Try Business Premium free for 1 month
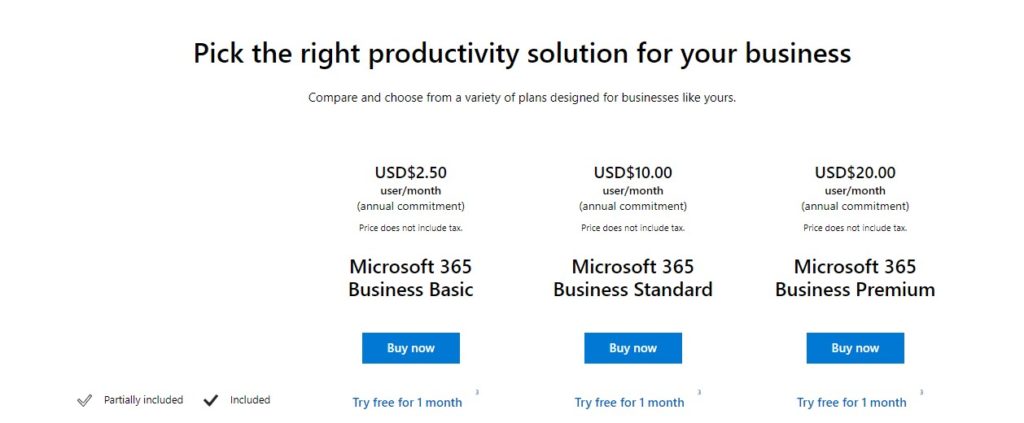 click(x=851, y=403)
